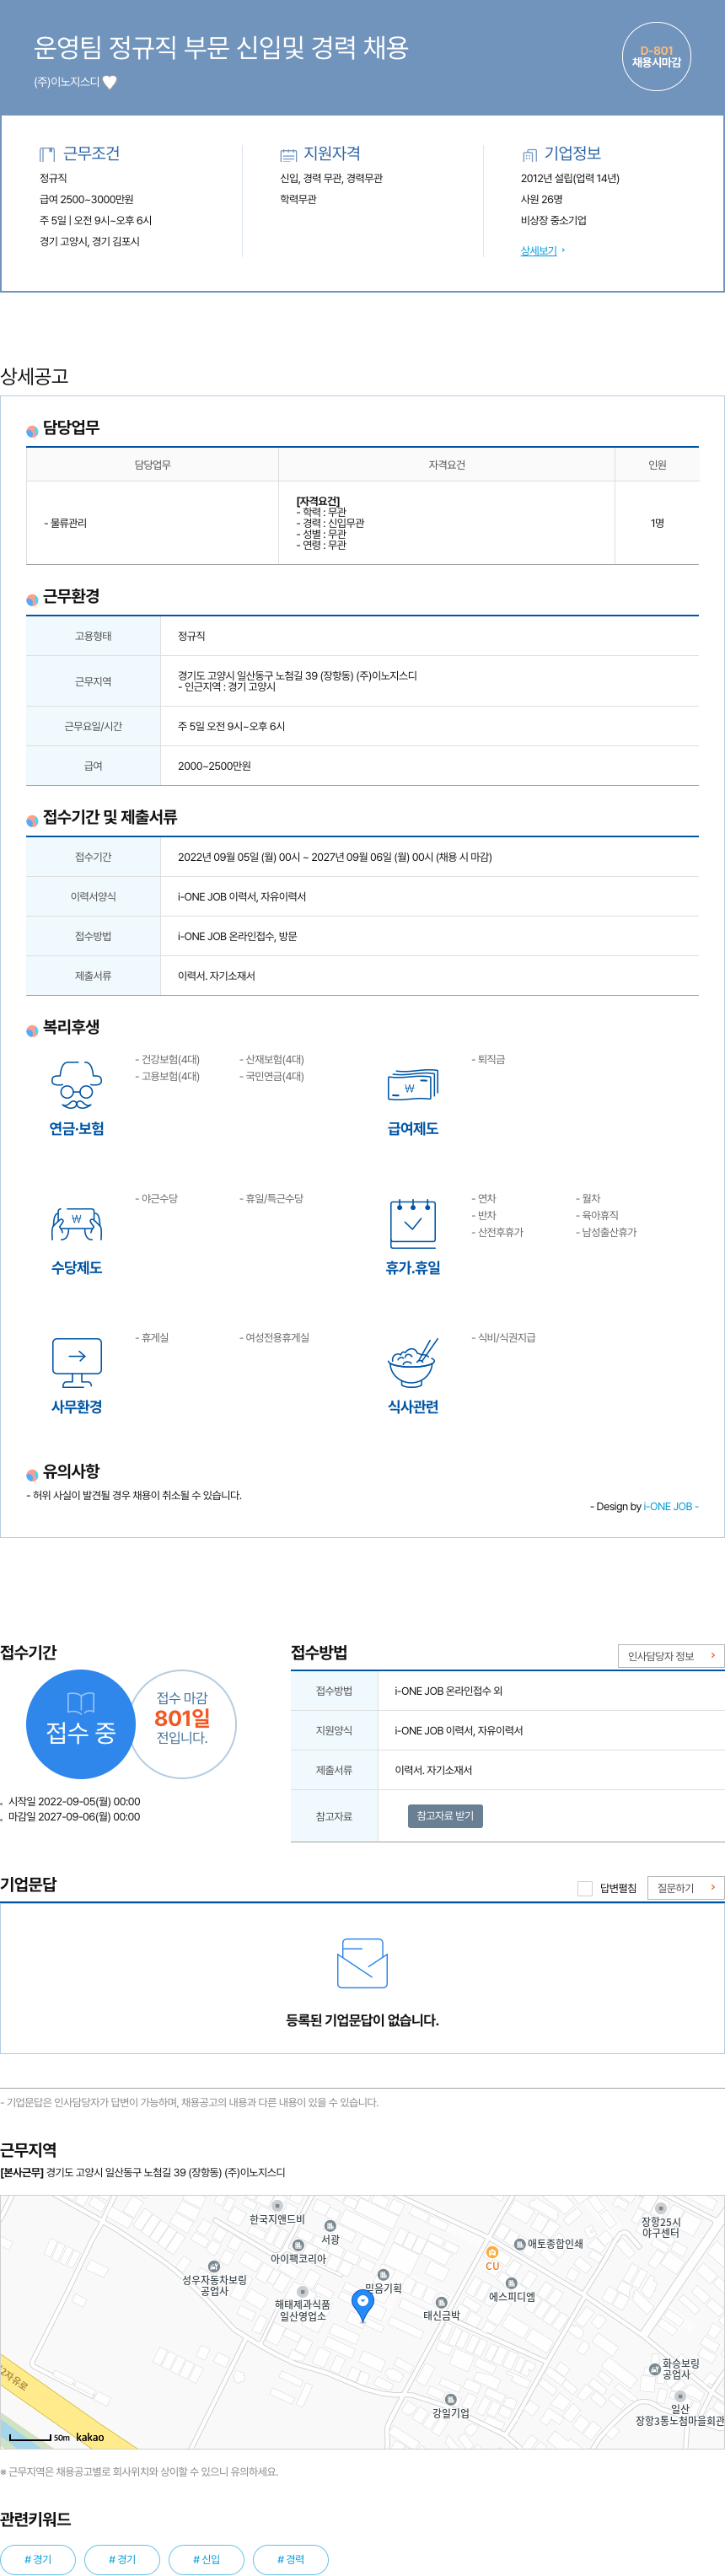The width and height of the screenshot is (725, 2576).
Task: Click the 접수 중 status circle
Action: [81, 1724]
